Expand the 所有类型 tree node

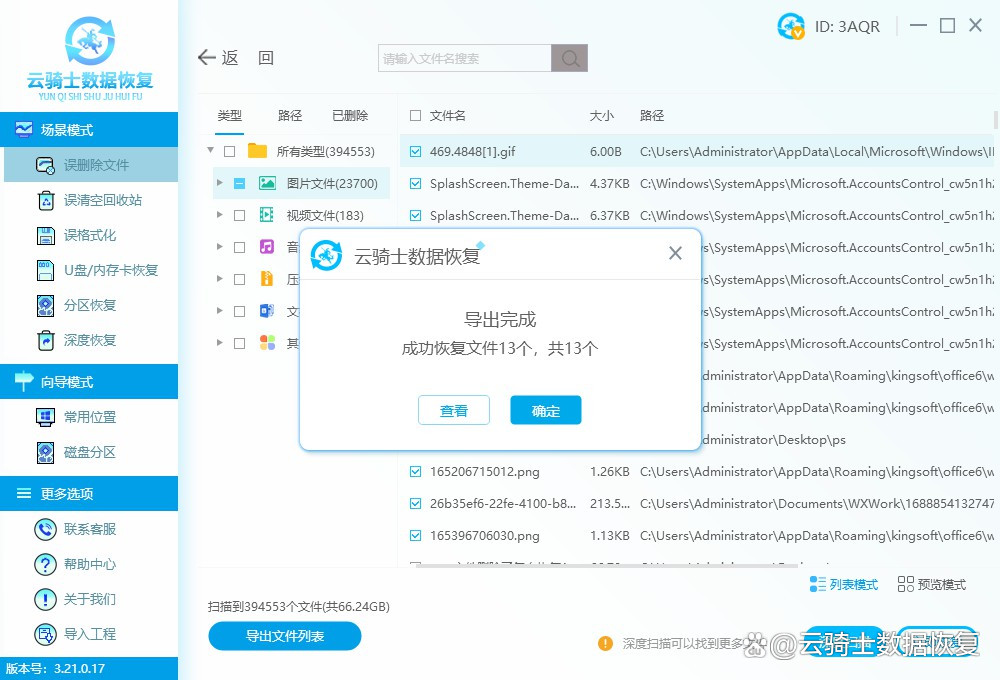tap(210, 149)
